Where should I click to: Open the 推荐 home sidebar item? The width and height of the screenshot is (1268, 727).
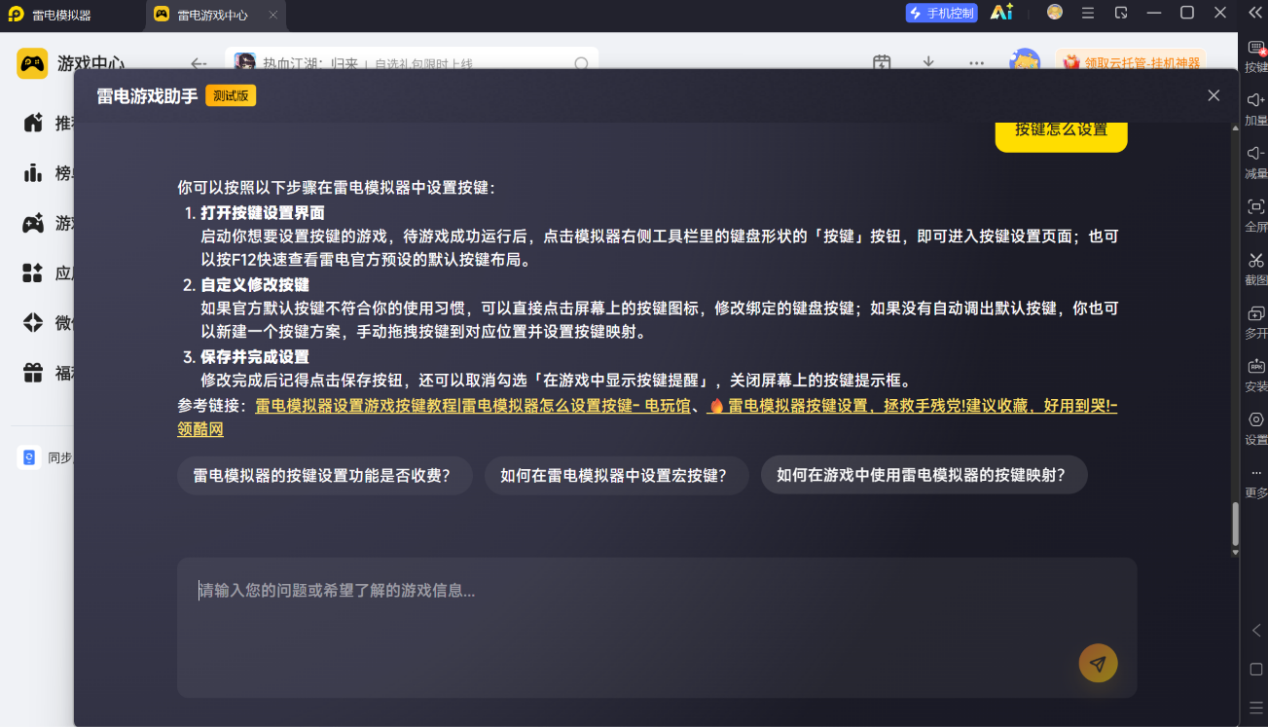click(x=47, y=123)
